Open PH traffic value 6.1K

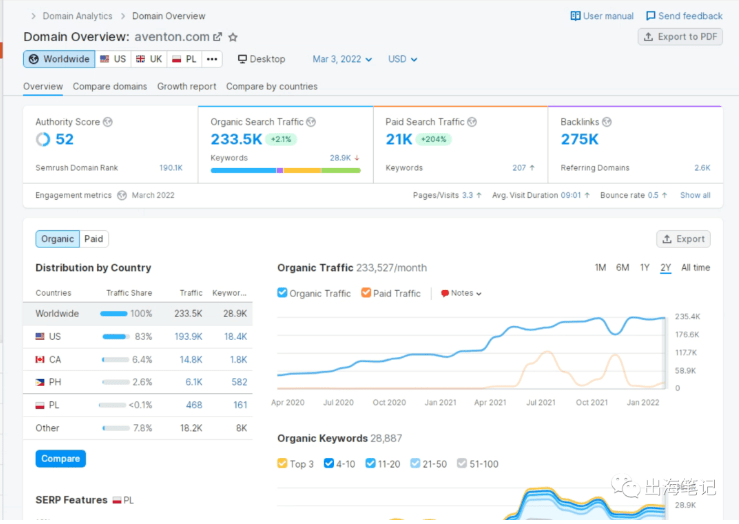(194, 382)
